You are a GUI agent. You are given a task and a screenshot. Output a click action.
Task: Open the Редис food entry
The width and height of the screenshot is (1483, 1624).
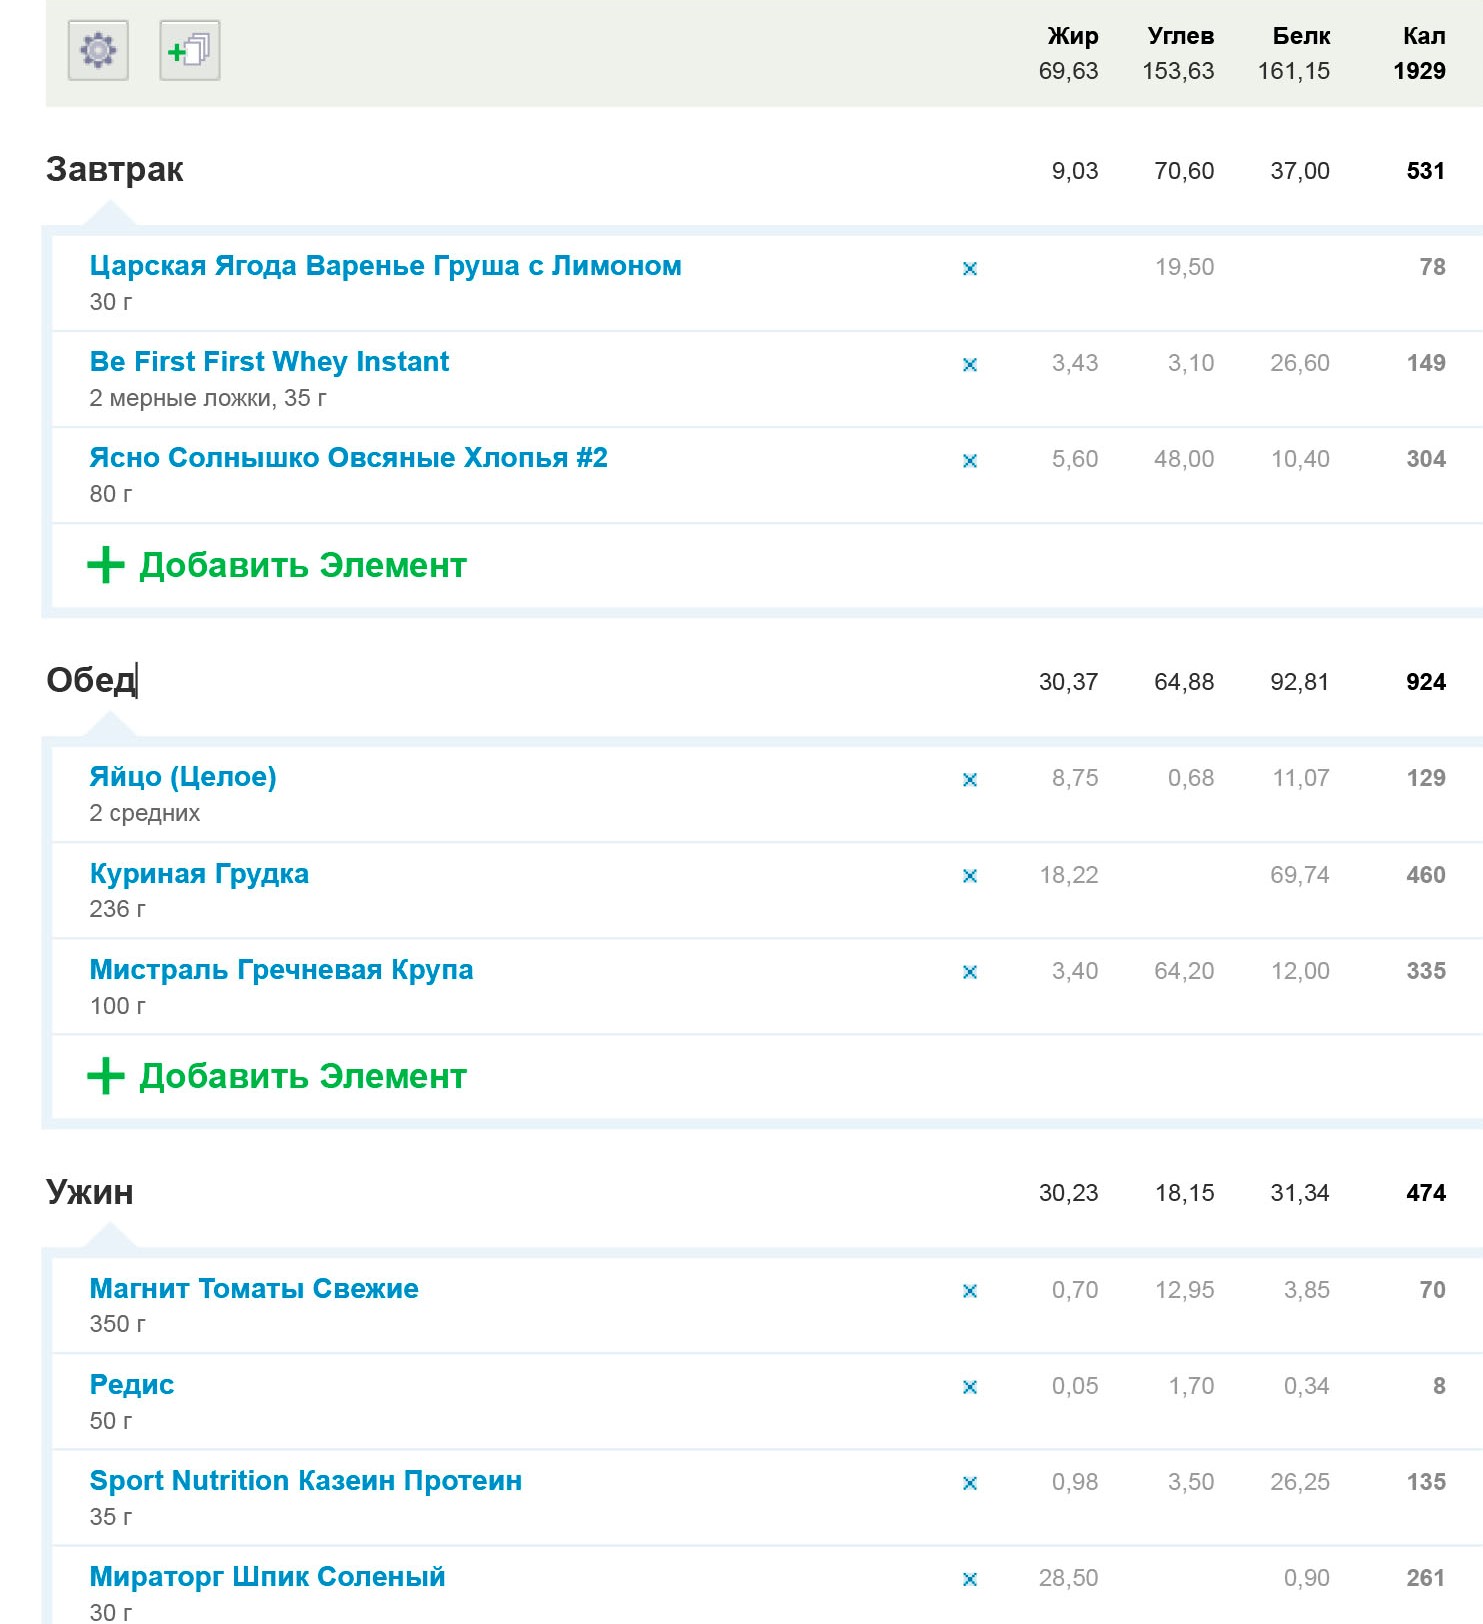(132, 1384)
